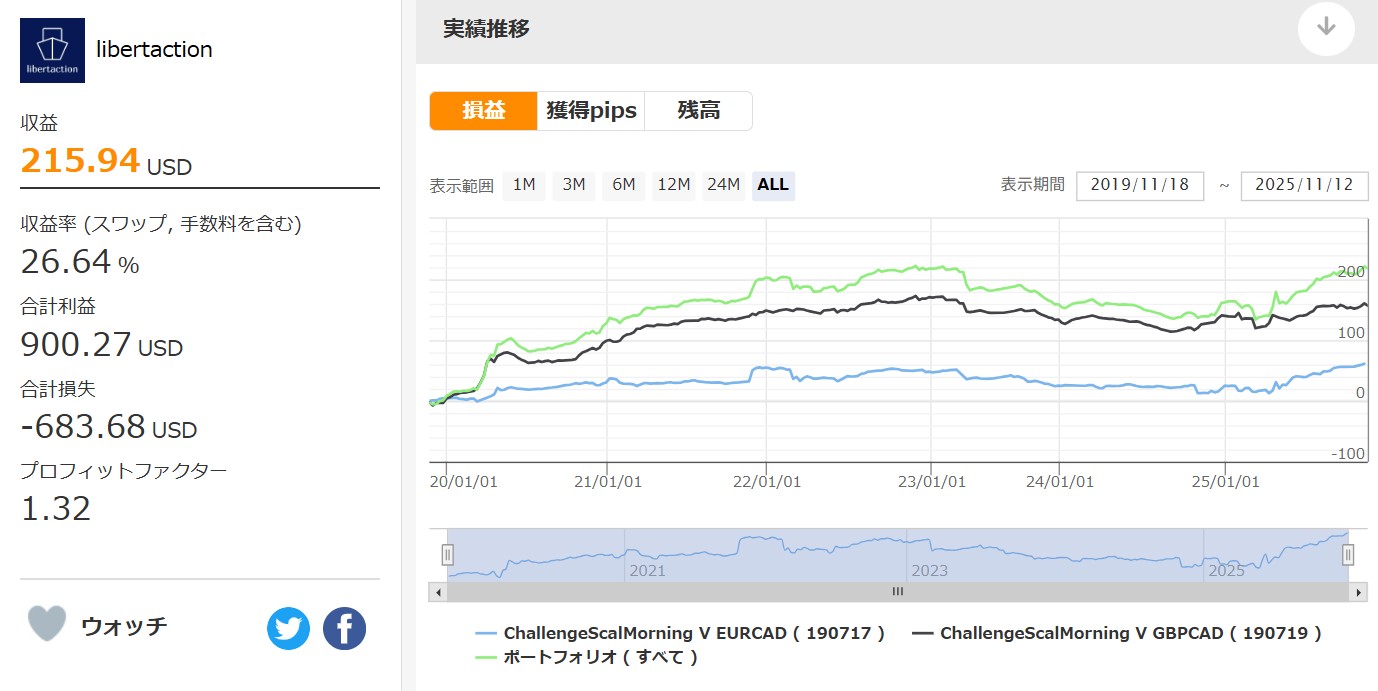Set display range to 1M

(x=524, y=185)
